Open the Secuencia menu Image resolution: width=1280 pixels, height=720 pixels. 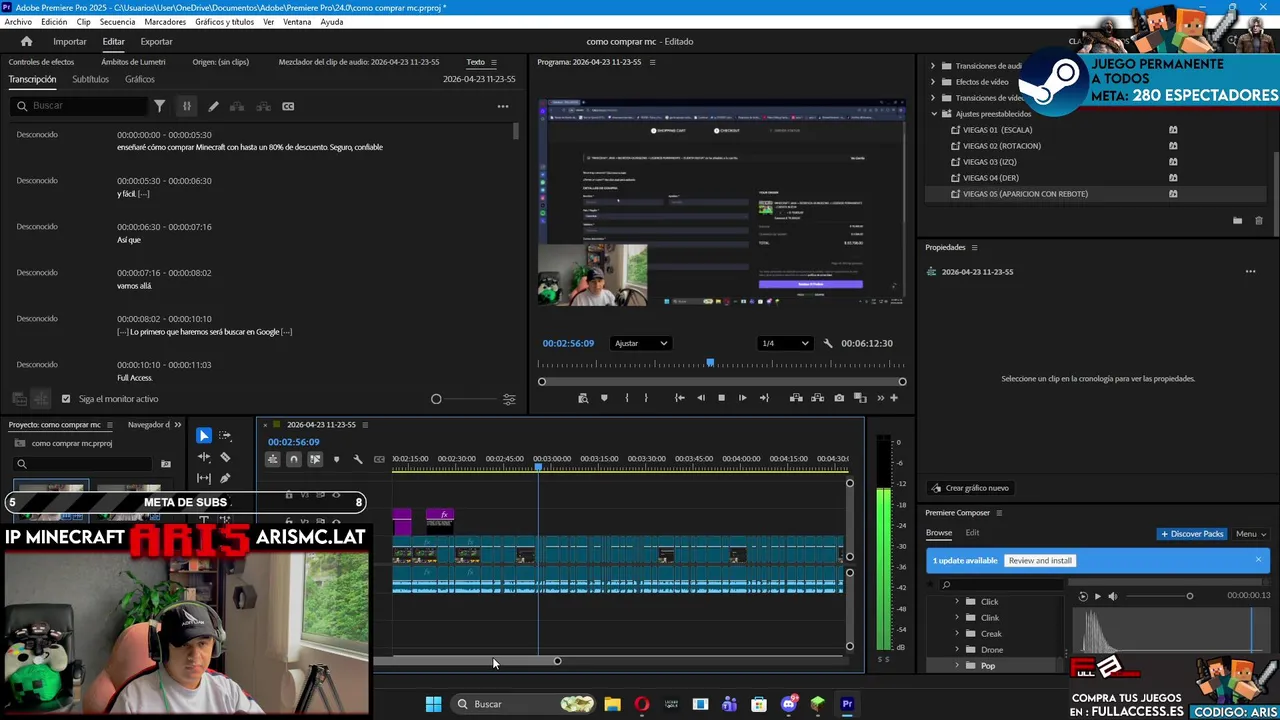(x=117, y=22)
